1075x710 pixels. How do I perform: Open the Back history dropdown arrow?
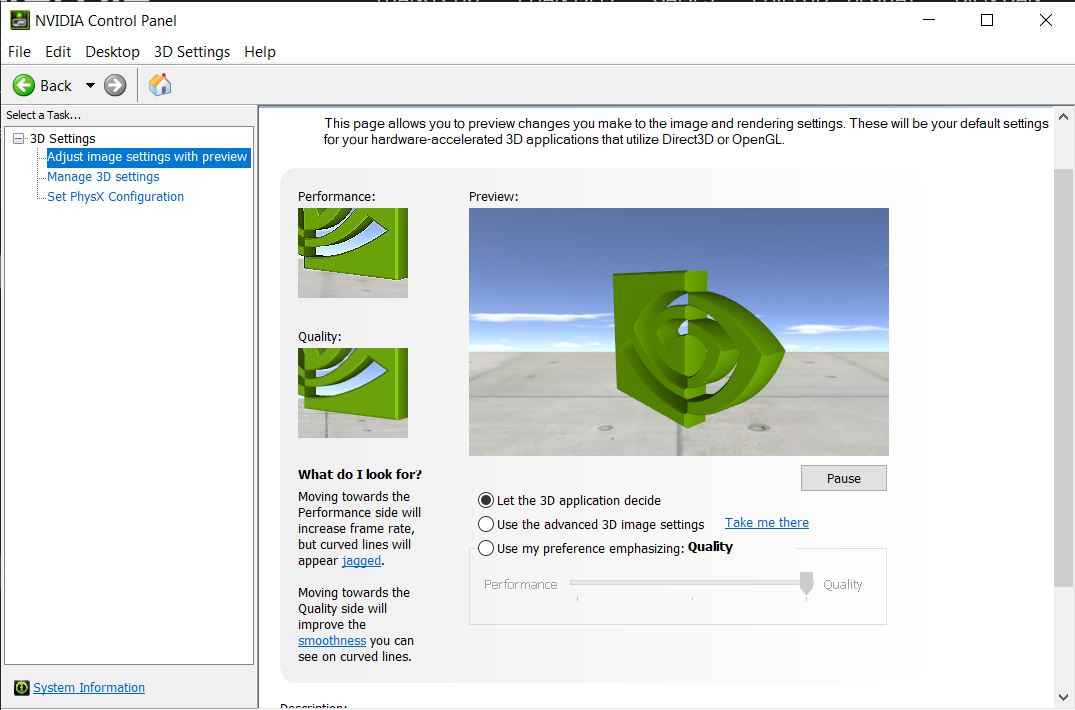90,86
